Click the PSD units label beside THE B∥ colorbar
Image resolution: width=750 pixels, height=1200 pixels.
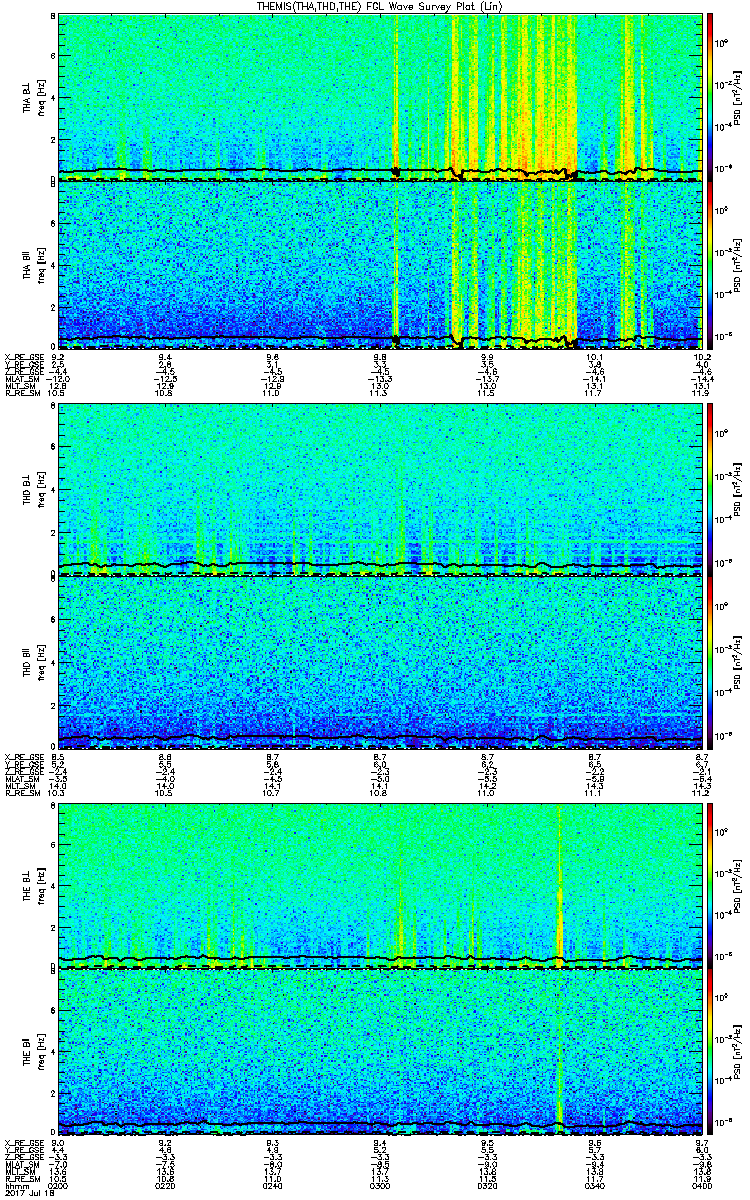pos(738,1052)
